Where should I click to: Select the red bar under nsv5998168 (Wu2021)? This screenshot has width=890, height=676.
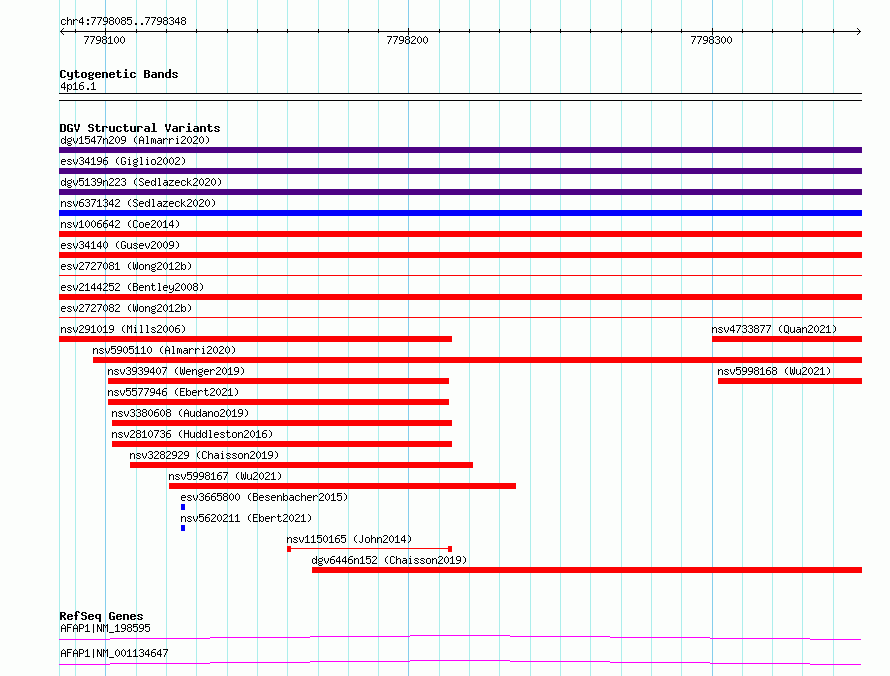pos(790,381)
